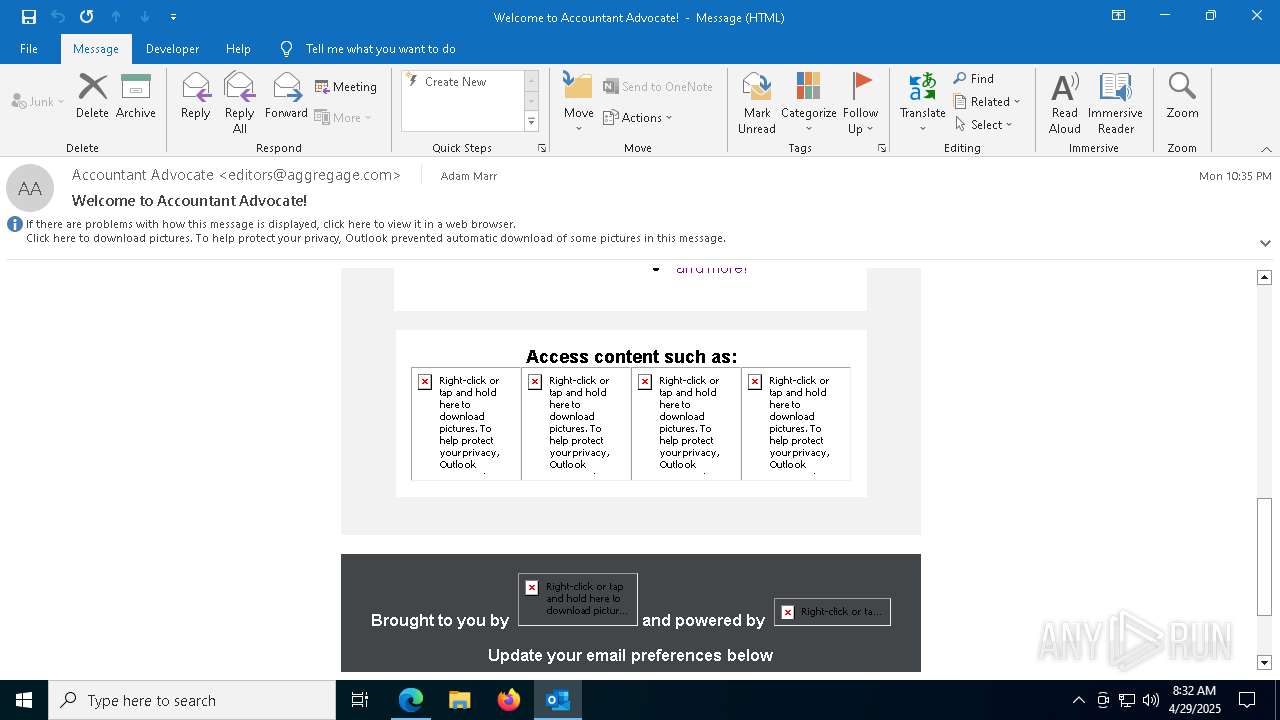1280x720 pixels.
Task: Reply with a Meeting
Action: point(346,87)
